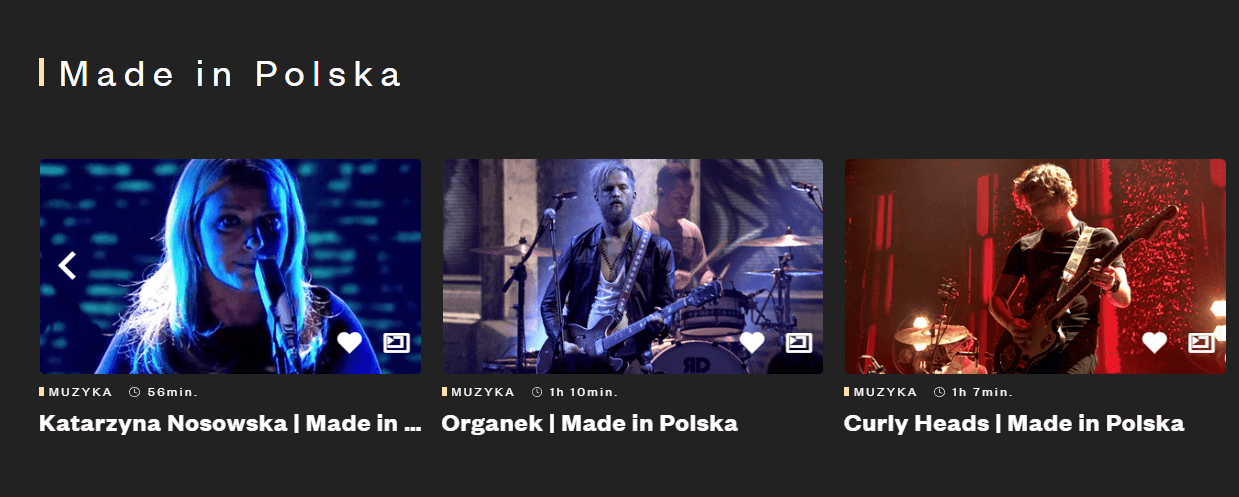Add Katarzyna Nosowska video to watchlist
The height and width of the screenshot is (497, 1239).
[397, 343]
